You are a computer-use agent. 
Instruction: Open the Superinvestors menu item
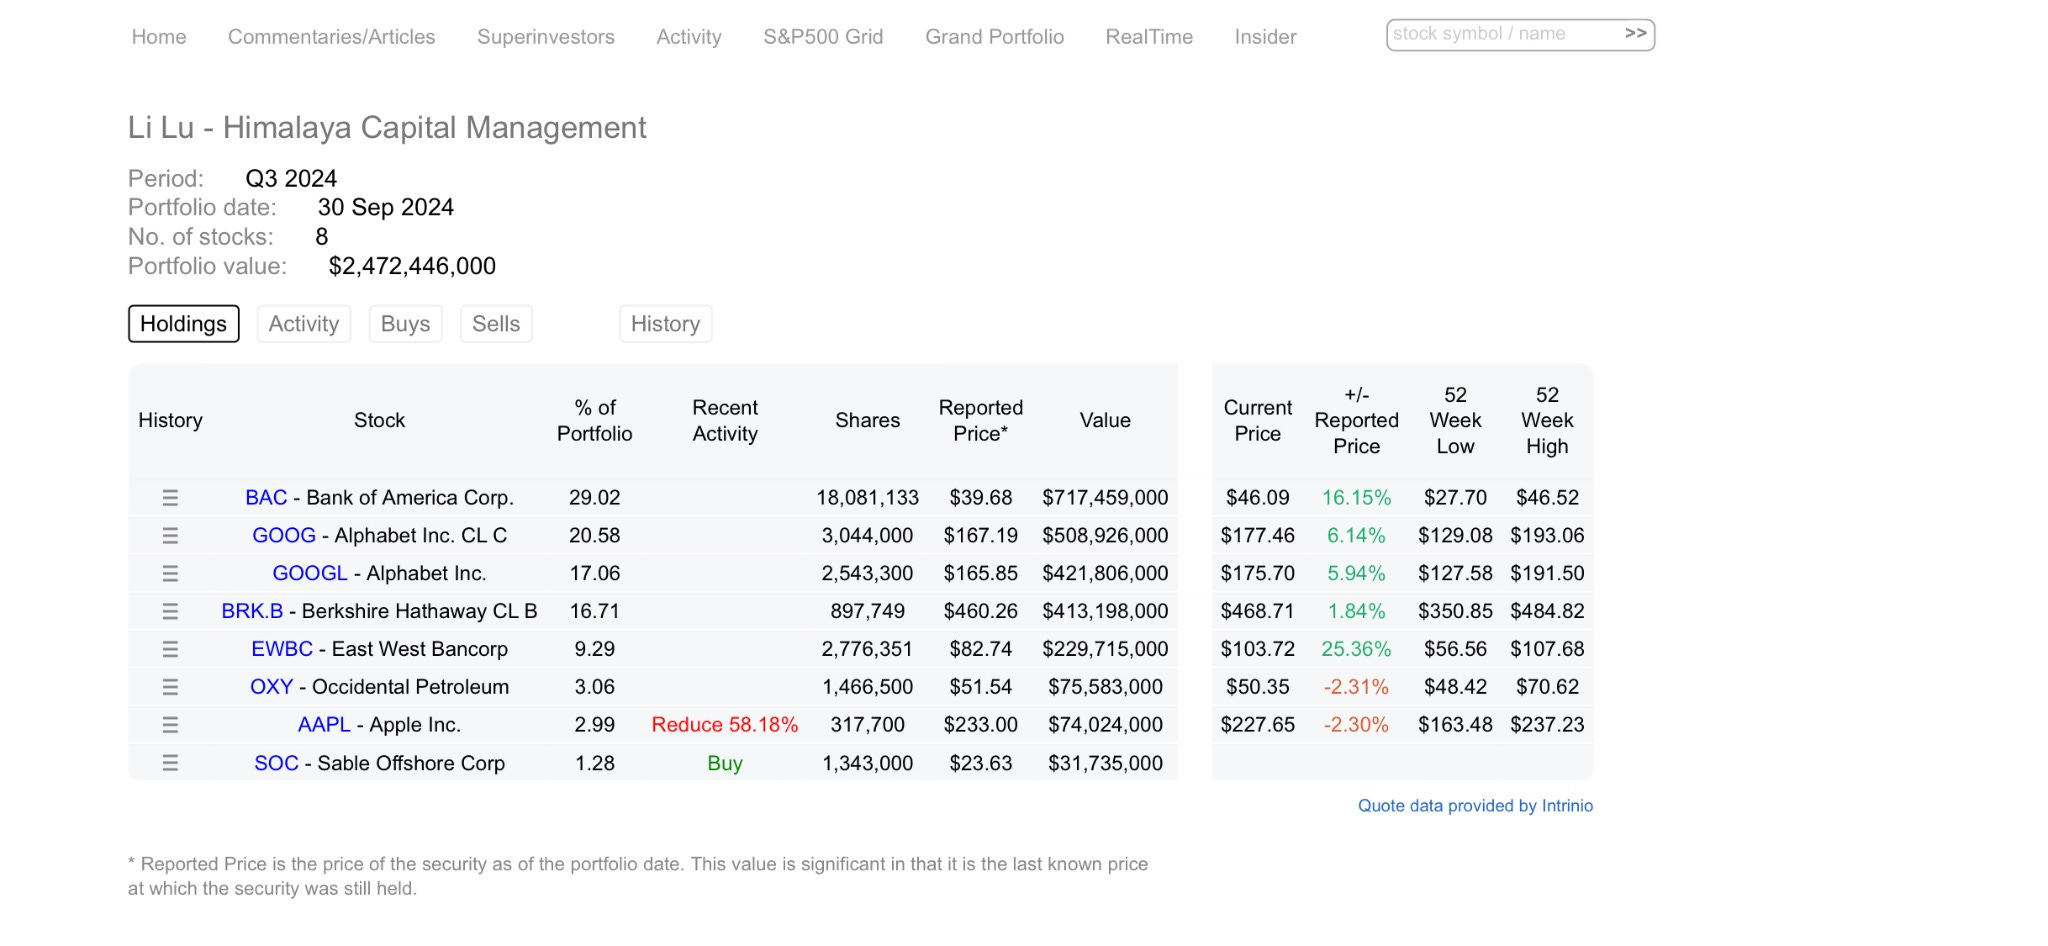546,37
